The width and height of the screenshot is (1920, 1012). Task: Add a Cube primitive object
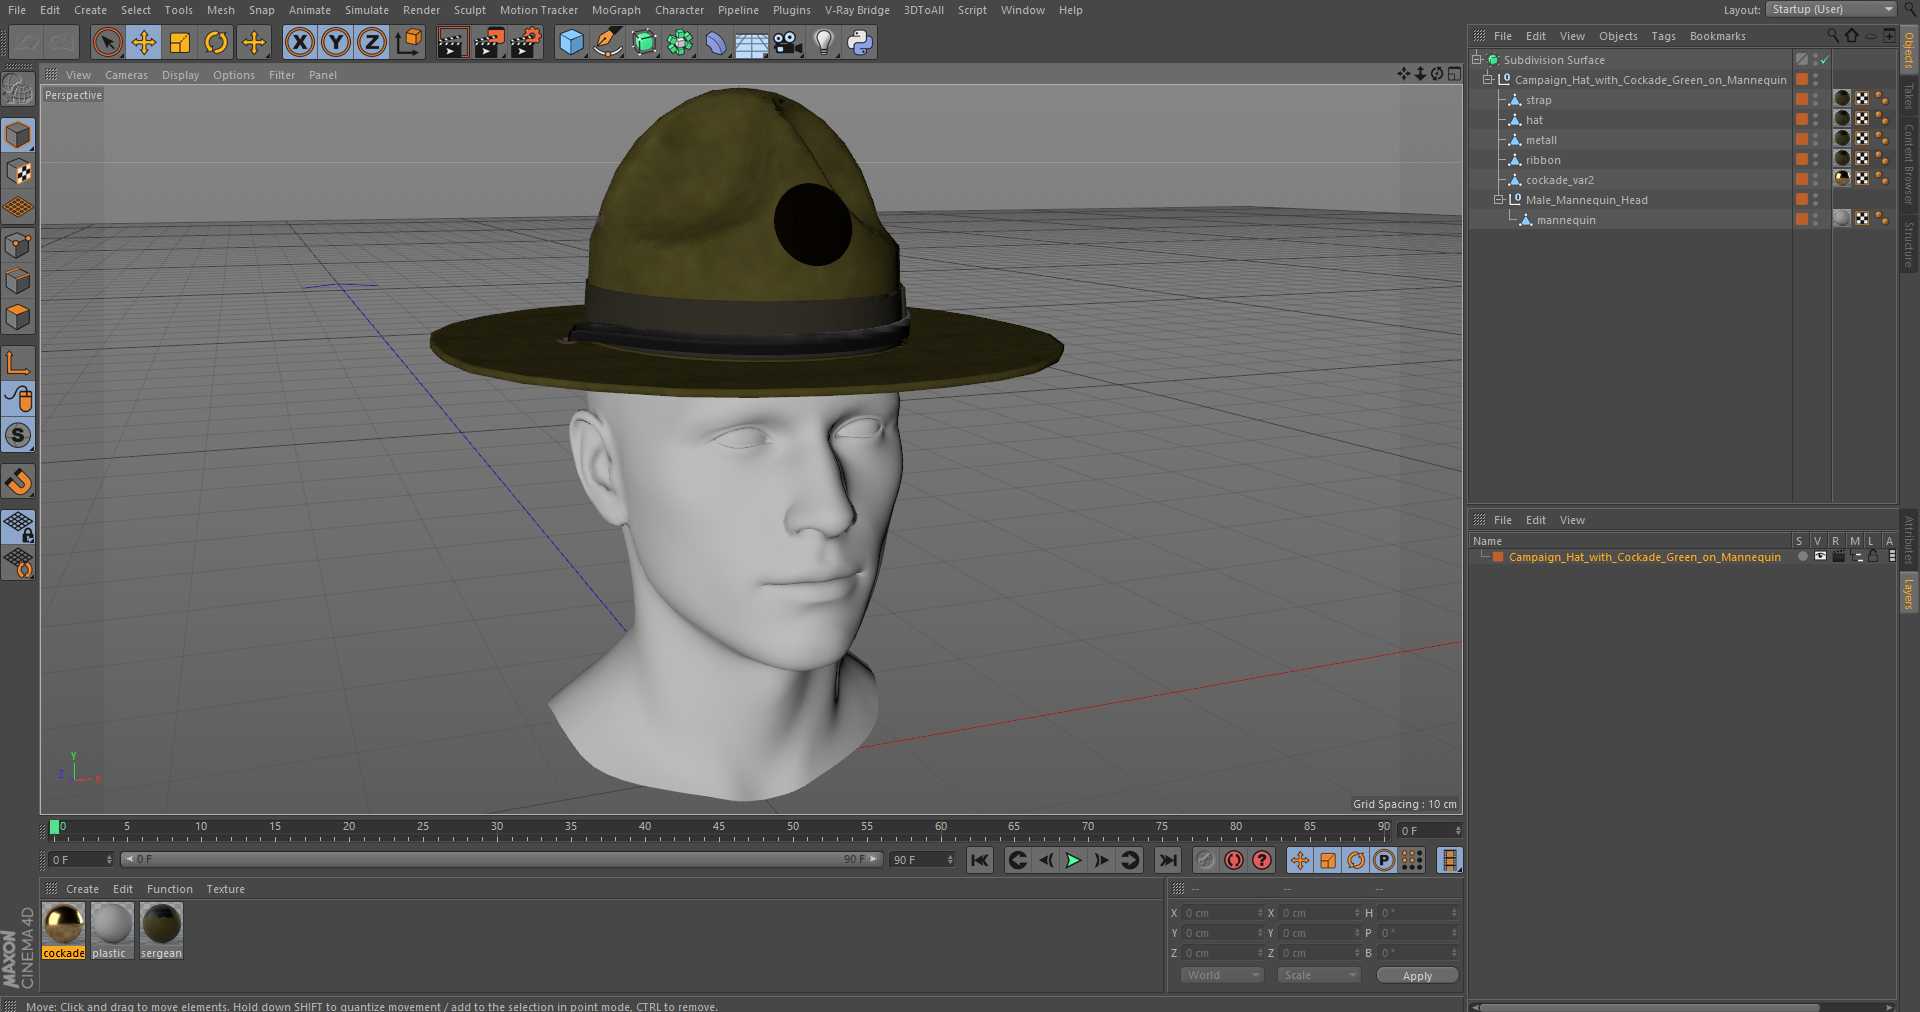[x=571, y=42]
